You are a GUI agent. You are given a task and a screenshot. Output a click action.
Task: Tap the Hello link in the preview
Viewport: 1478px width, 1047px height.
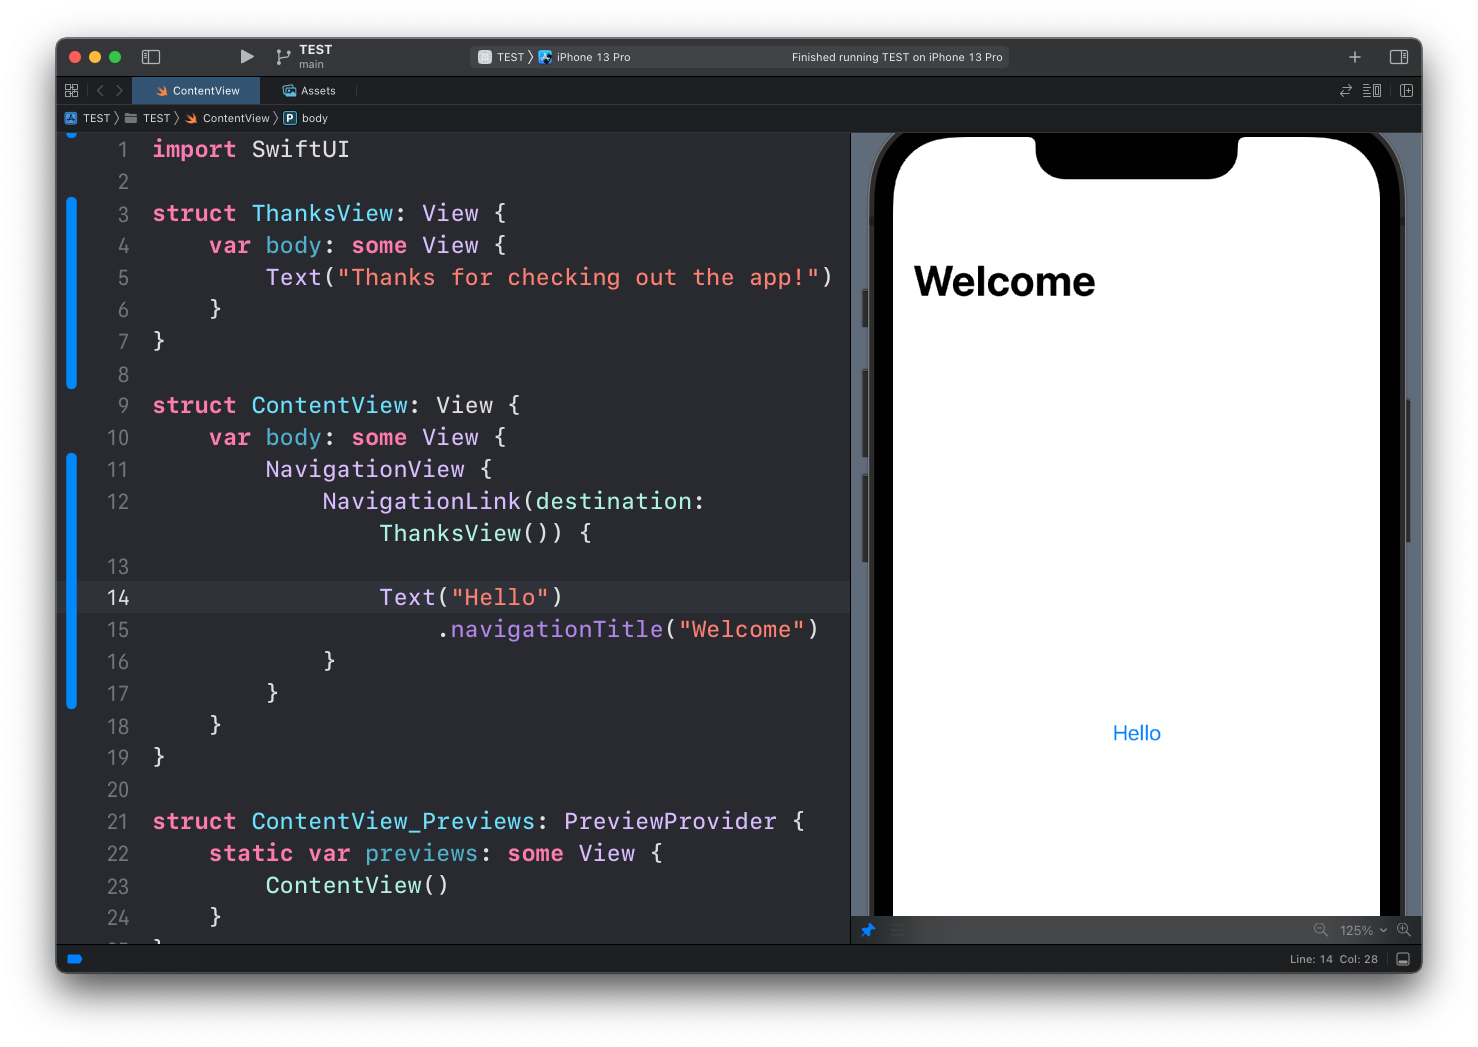coord(1136,733)
